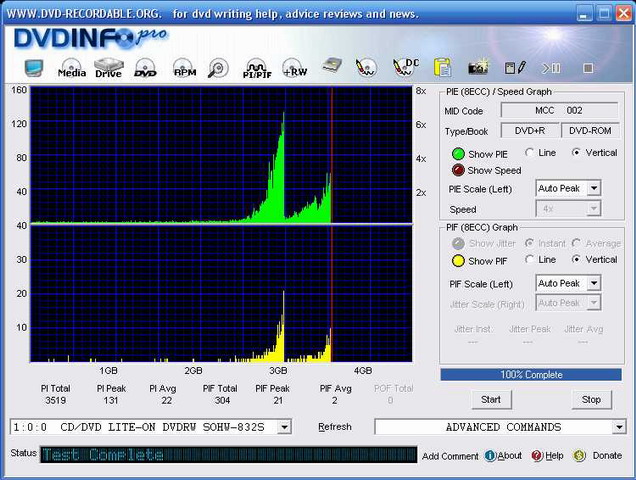Toggle the red Show Speed indicator
The width and height of the screenshot is (636, 480).
coord(458,170)
